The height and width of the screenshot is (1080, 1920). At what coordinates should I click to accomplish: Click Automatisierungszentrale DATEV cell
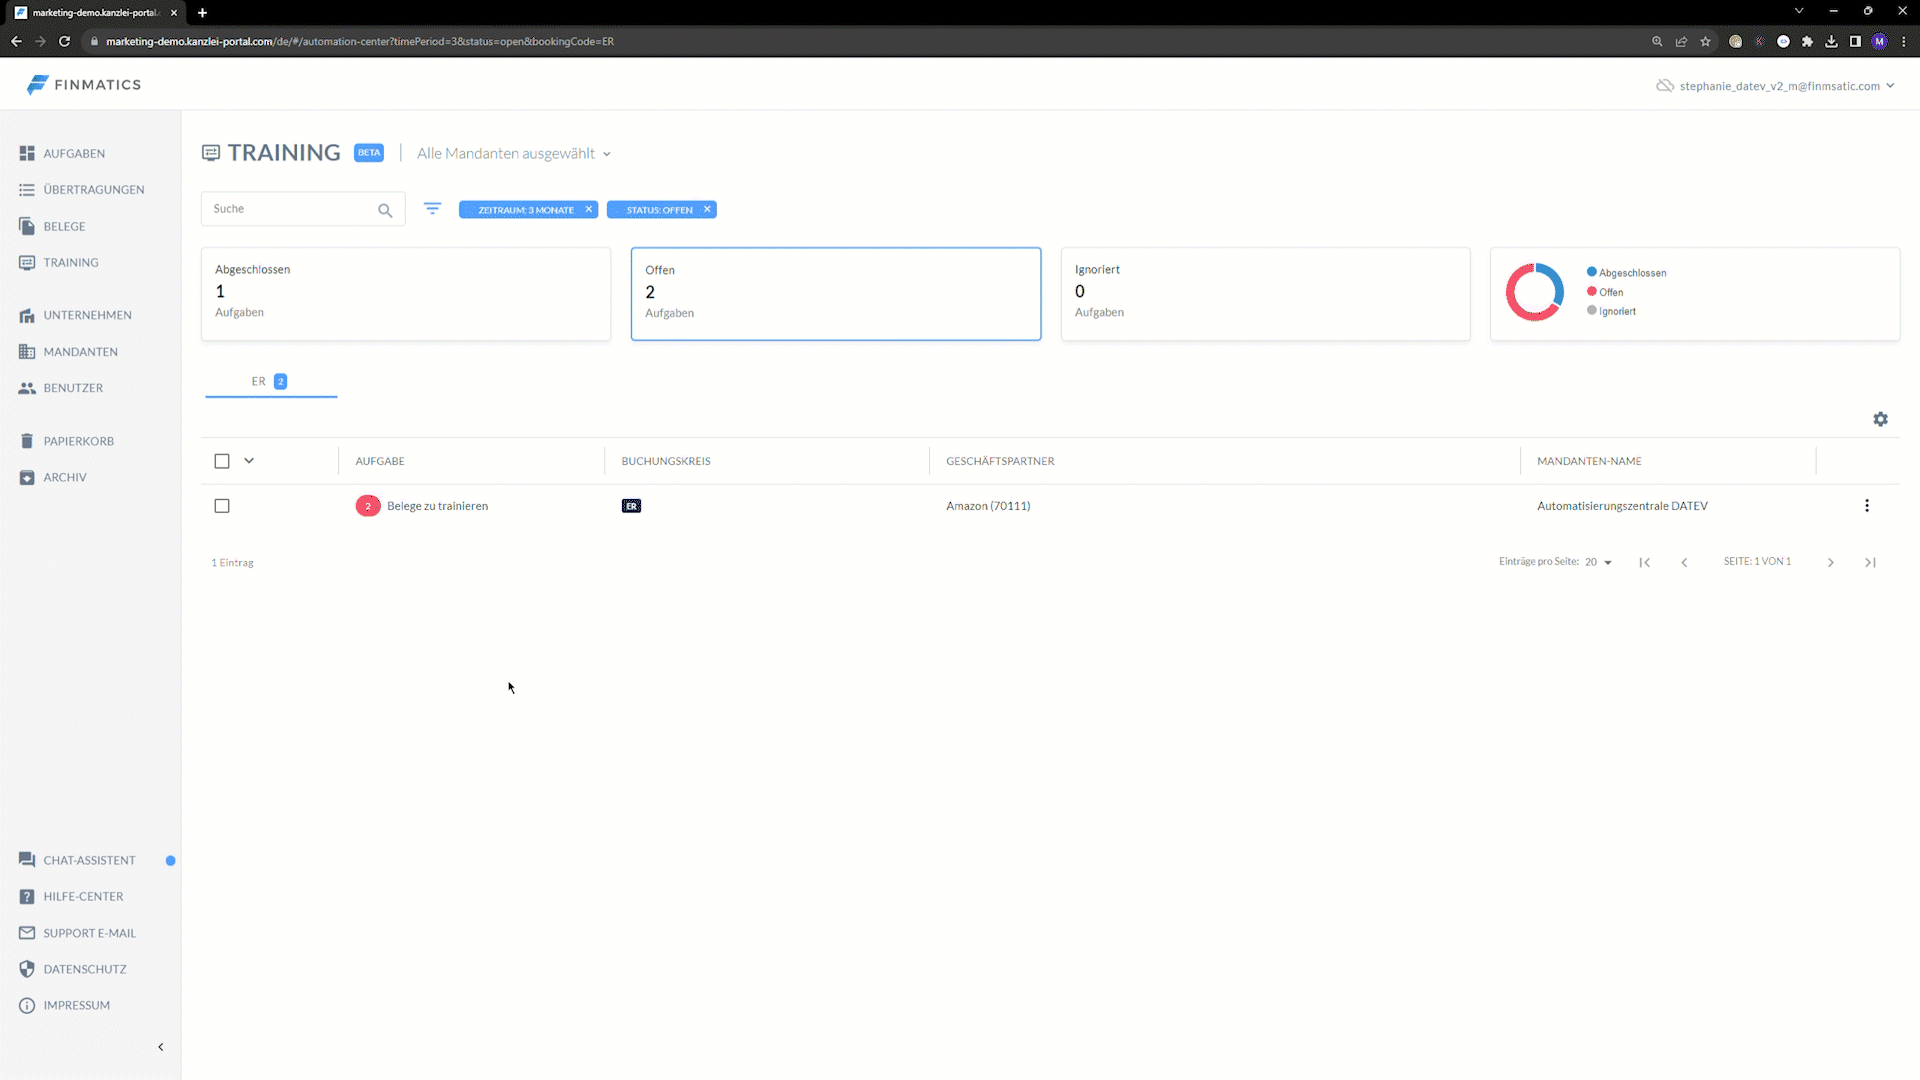tap(1622, 506)
